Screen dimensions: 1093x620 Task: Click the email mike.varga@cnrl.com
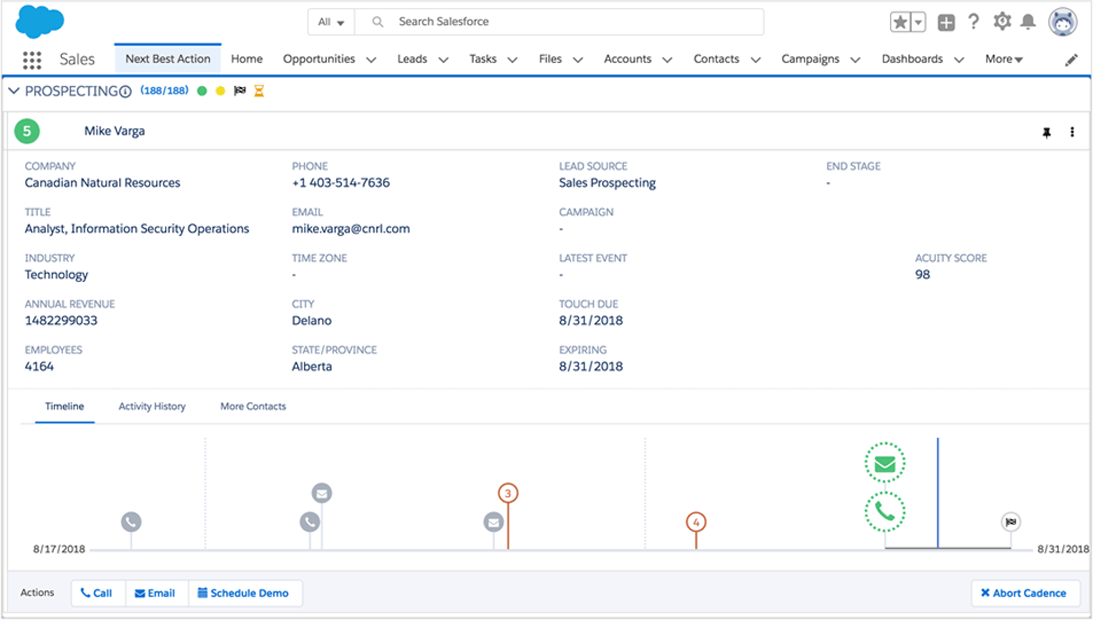(351, 229)
